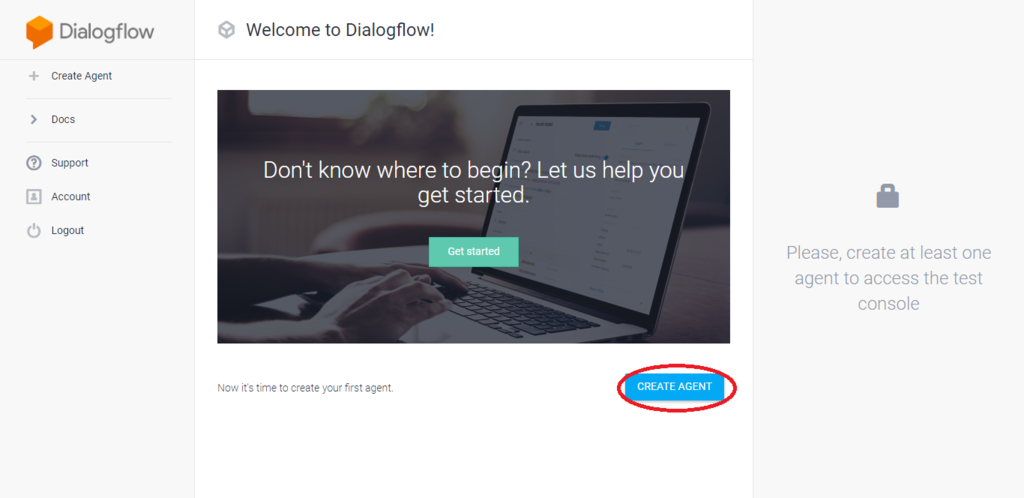
Task: Click the Account person icon
Action: click(34, 196)
